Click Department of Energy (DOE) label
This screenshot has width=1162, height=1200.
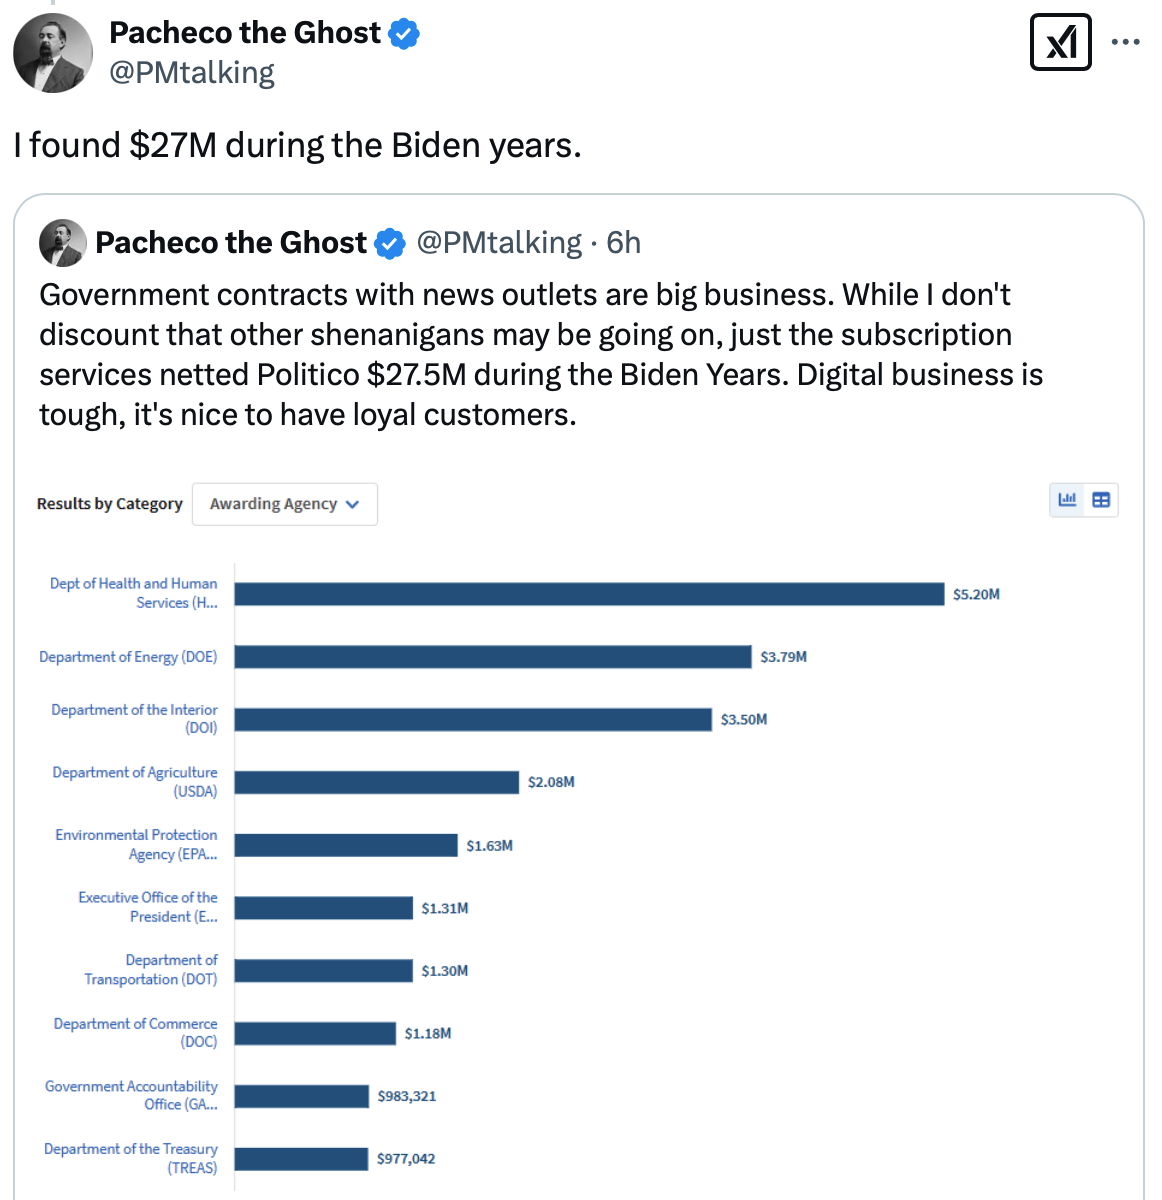(128, 657)
